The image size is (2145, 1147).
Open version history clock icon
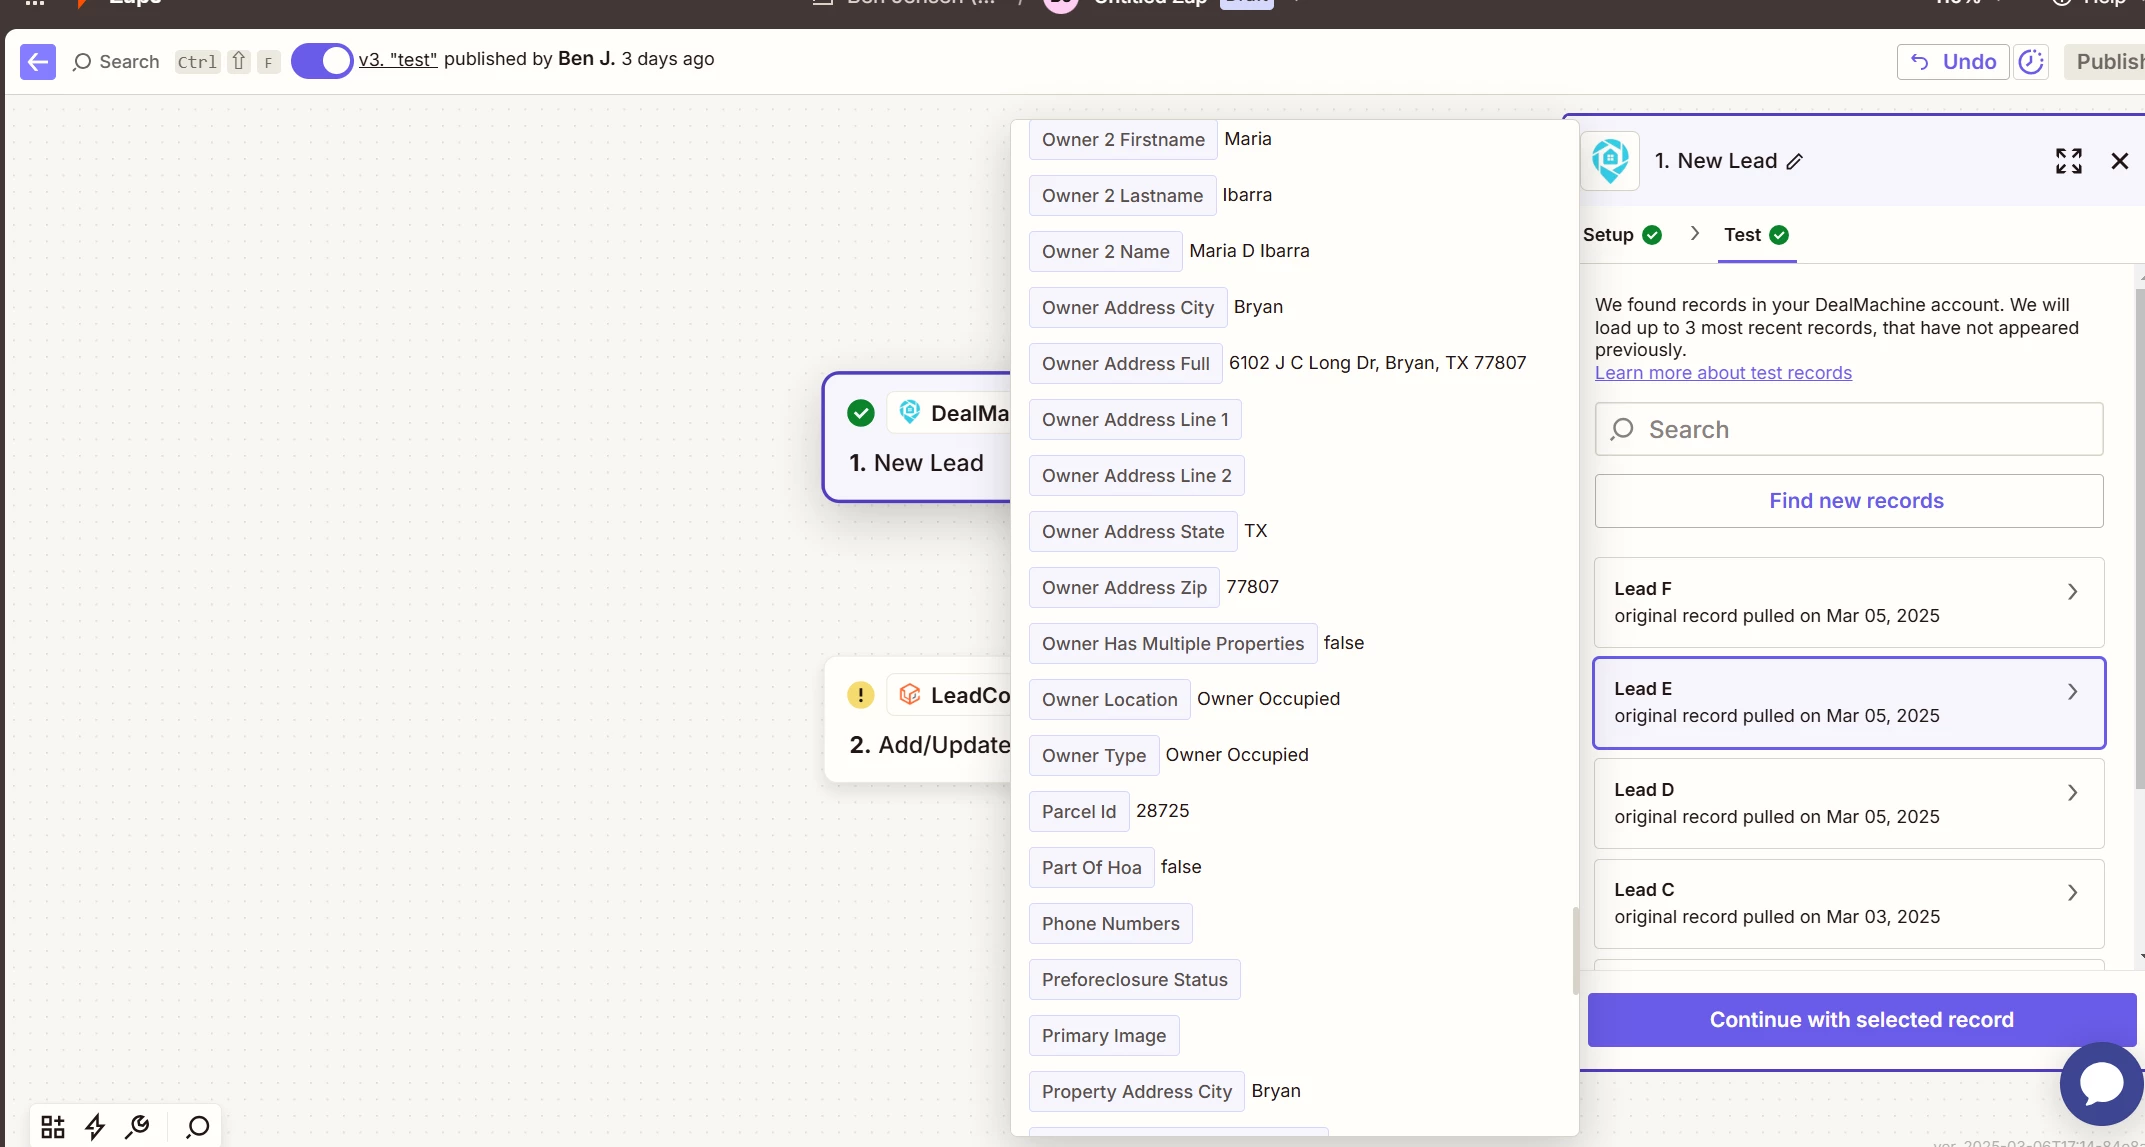tap(2031, 62)
